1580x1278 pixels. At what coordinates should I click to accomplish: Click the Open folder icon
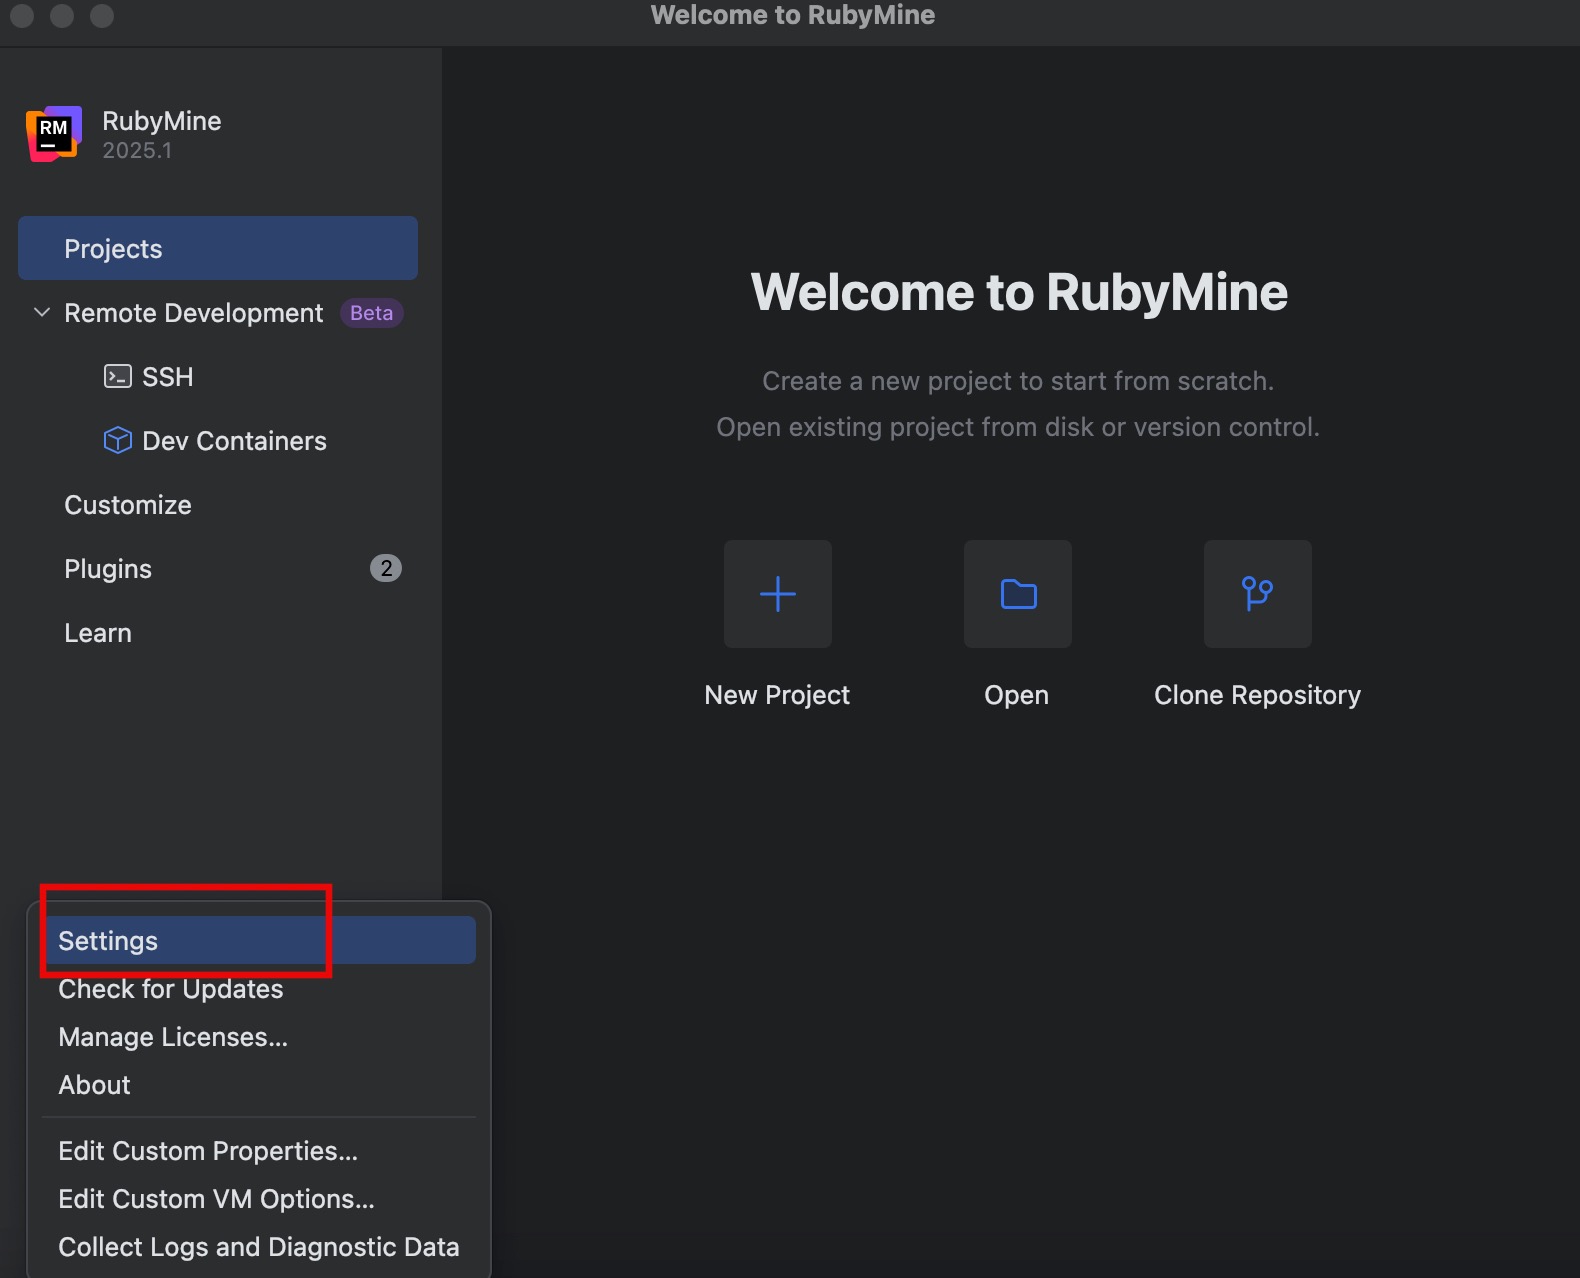point(1018,594)
